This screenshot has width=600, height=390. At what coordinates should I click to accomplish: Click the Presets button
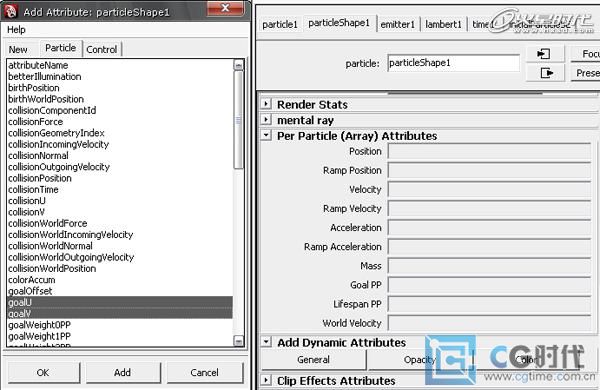(x=585, y=73)
